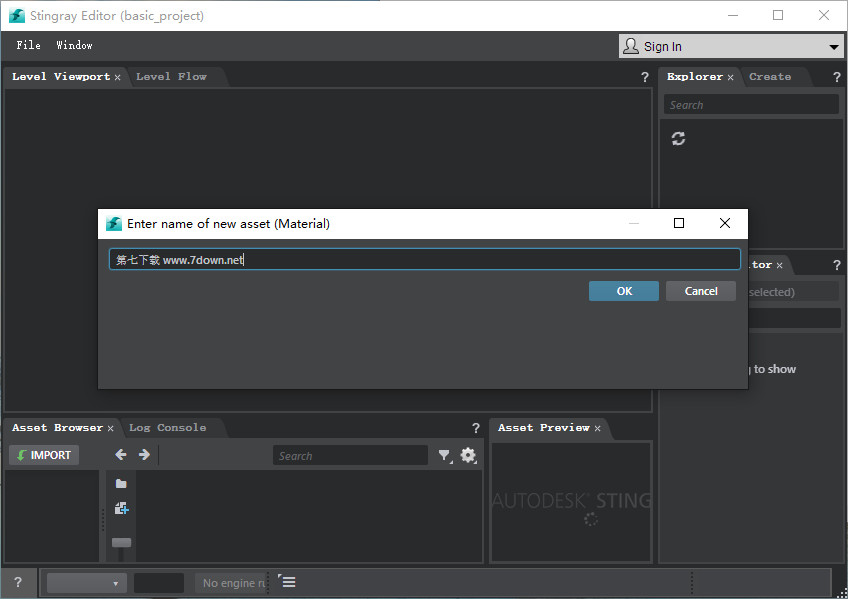Click the create new asset icon
Screen dimensions: 848x599
(x=121, y=508)
